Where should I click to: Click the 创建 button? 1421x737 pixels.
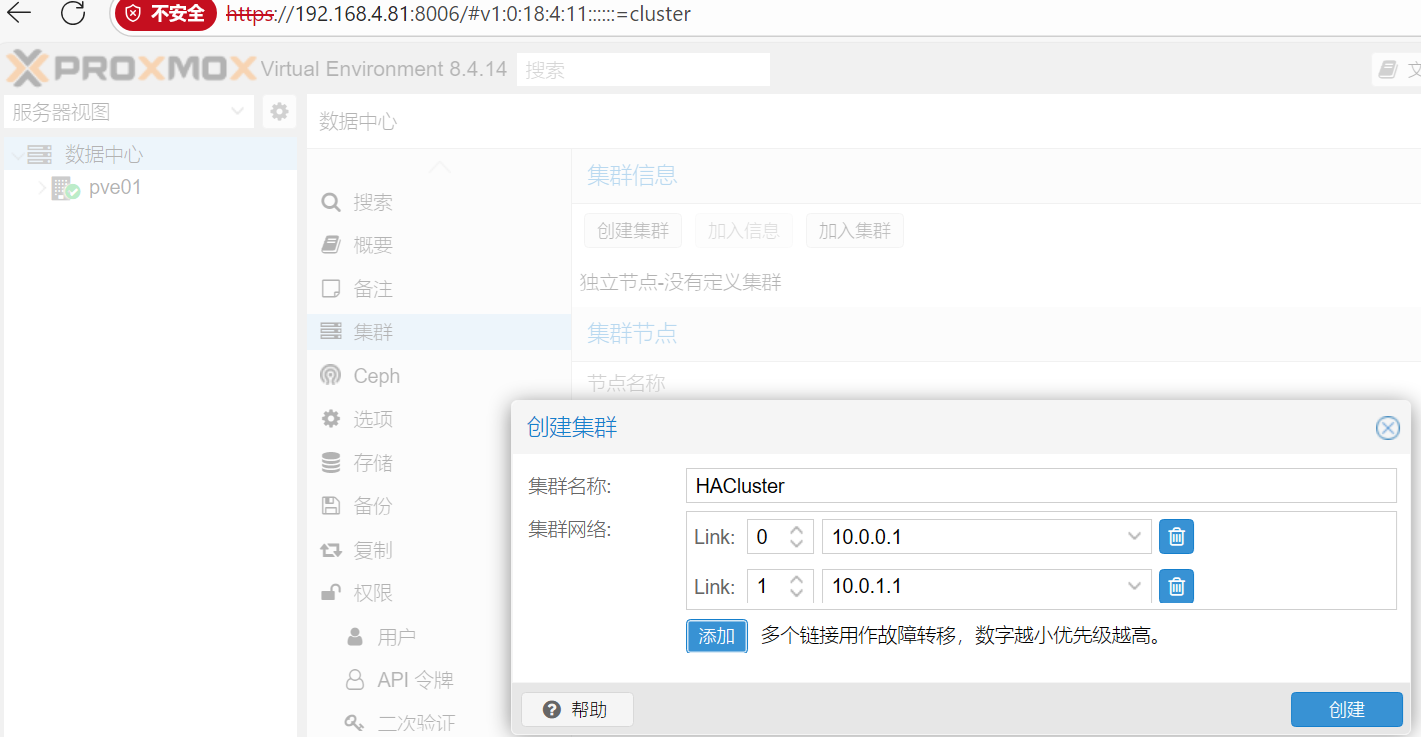click(x=1346, y=709)
